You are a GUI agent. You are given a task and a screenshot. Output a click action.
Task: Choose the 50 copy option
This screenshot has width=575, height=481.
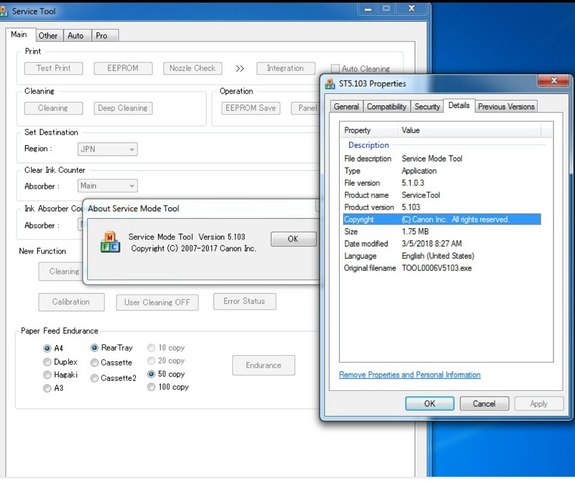[x=151, y=374]
